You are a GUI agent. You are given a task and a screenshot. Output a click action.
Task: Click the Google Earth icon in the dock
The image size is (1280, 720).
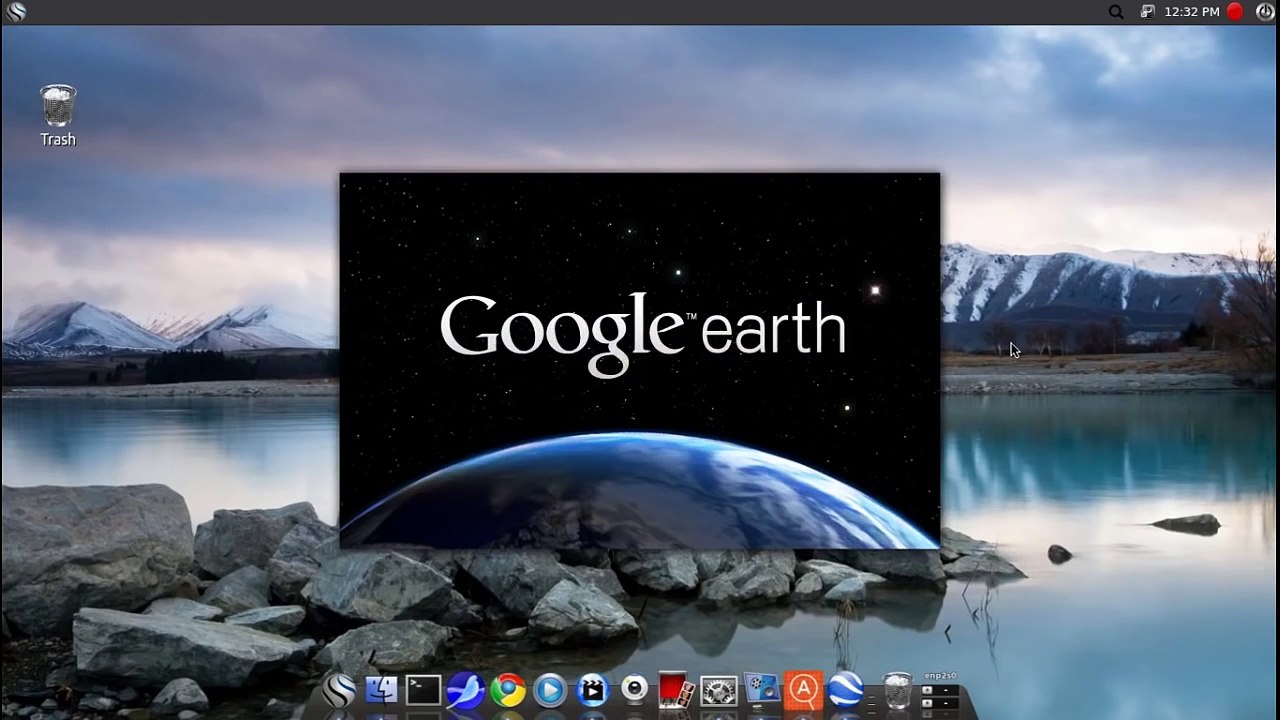tap(846, 691)
